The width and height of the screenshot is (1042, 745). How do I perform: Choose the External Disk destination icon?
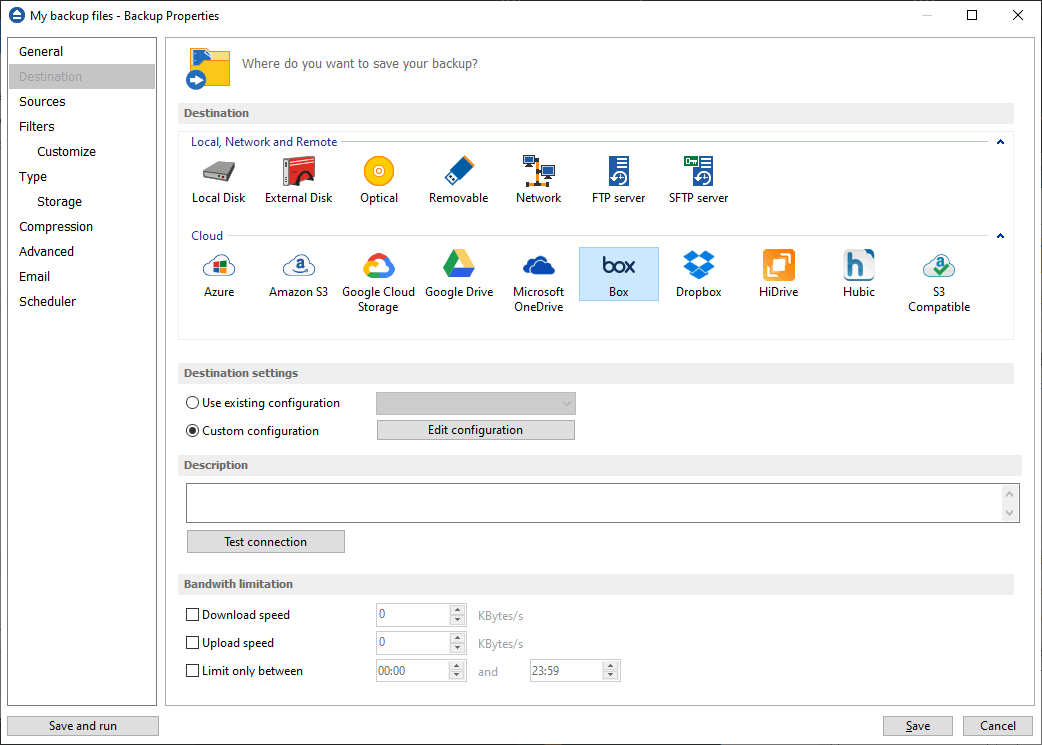[298, 179]
